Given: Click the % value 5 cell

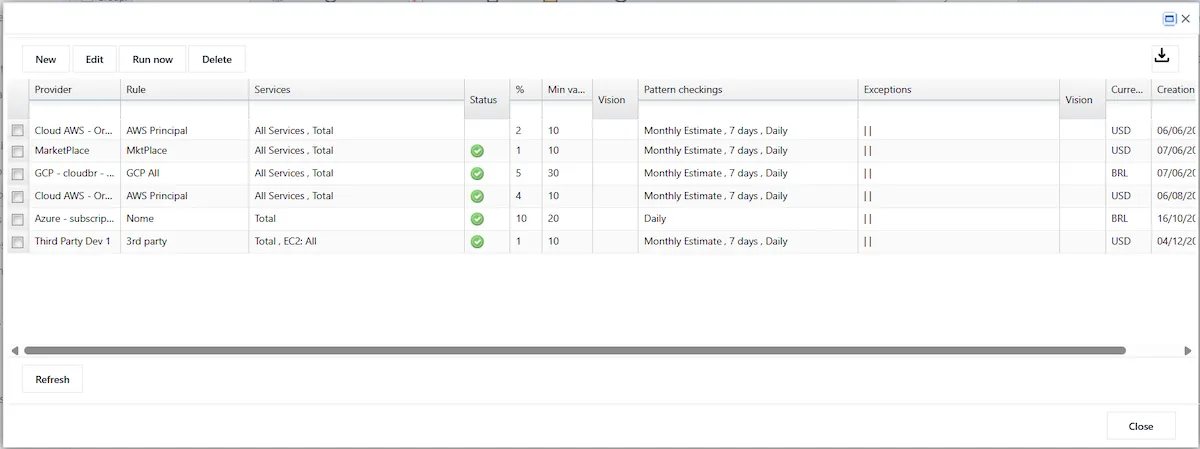Looking at the screenshot, I should click(x=526, y=173).
